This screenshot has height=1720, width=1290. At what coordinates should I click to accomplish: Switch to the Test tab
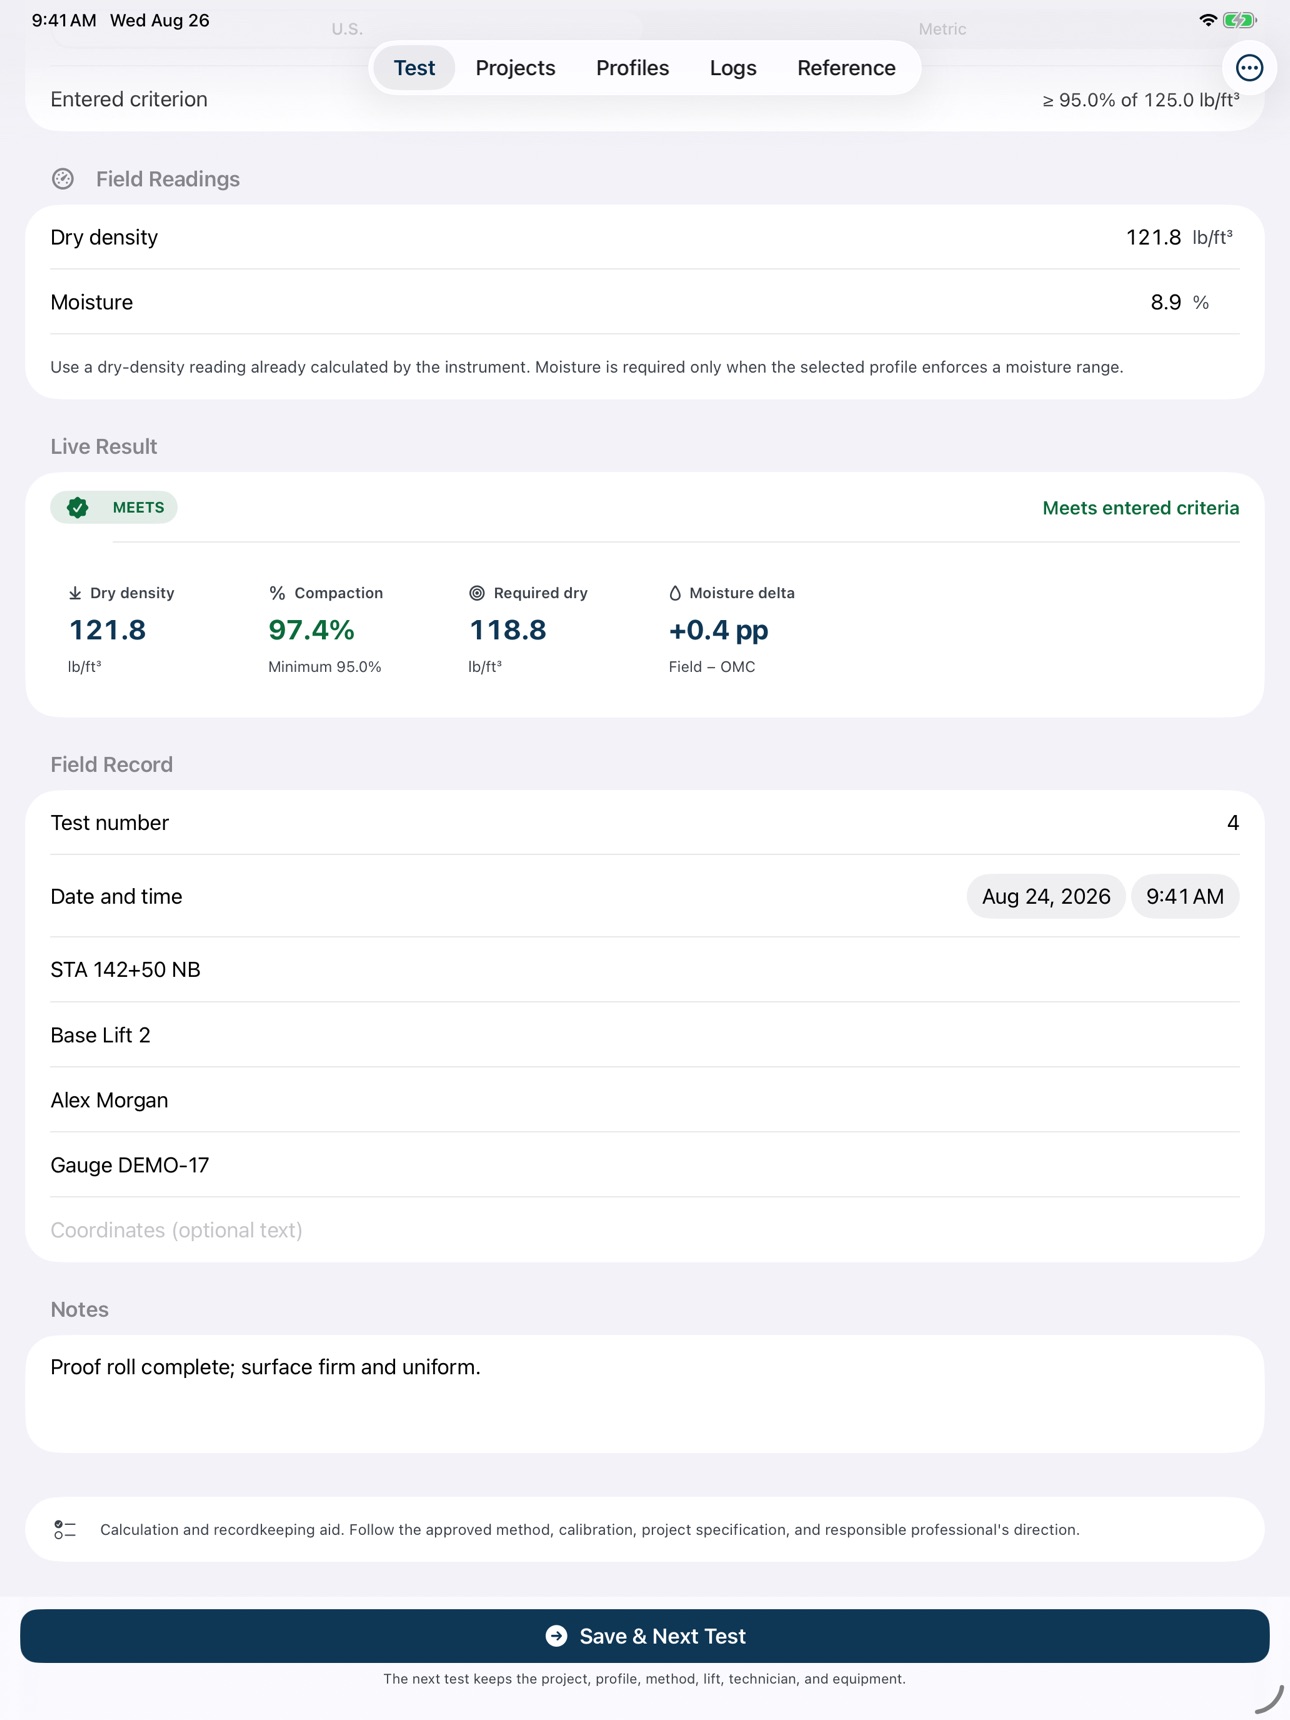tap(414, 68)
